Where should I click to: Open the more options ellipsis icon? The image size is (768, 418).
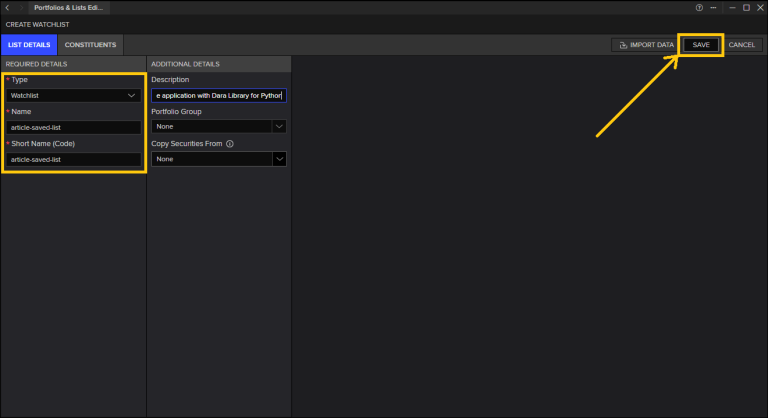click(713, 8)
